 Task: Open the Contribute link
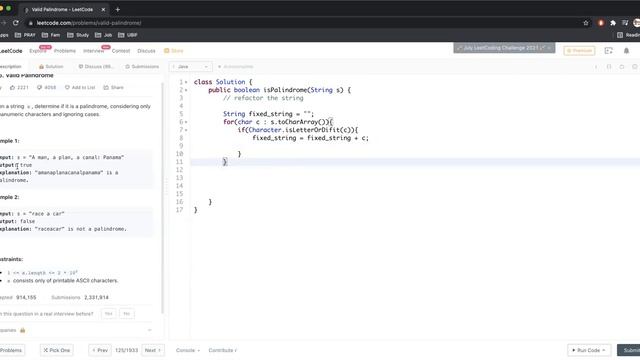click(x=223, y=350)
